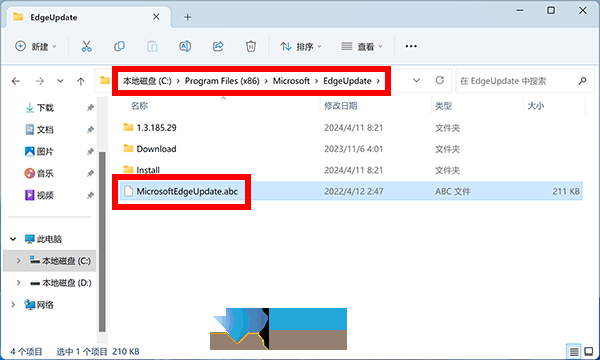Viewport: 600px width, 360px height.
Task: Expand the 本地磁盘 (D:) tree node
Action: point(18,283)
